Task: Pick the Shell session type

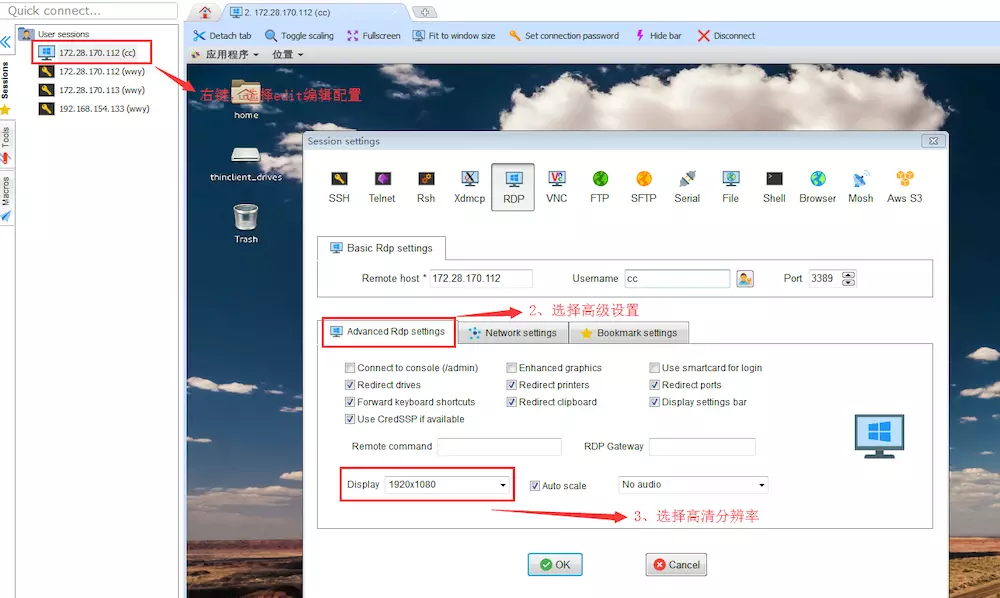Action: pos(774,187)
